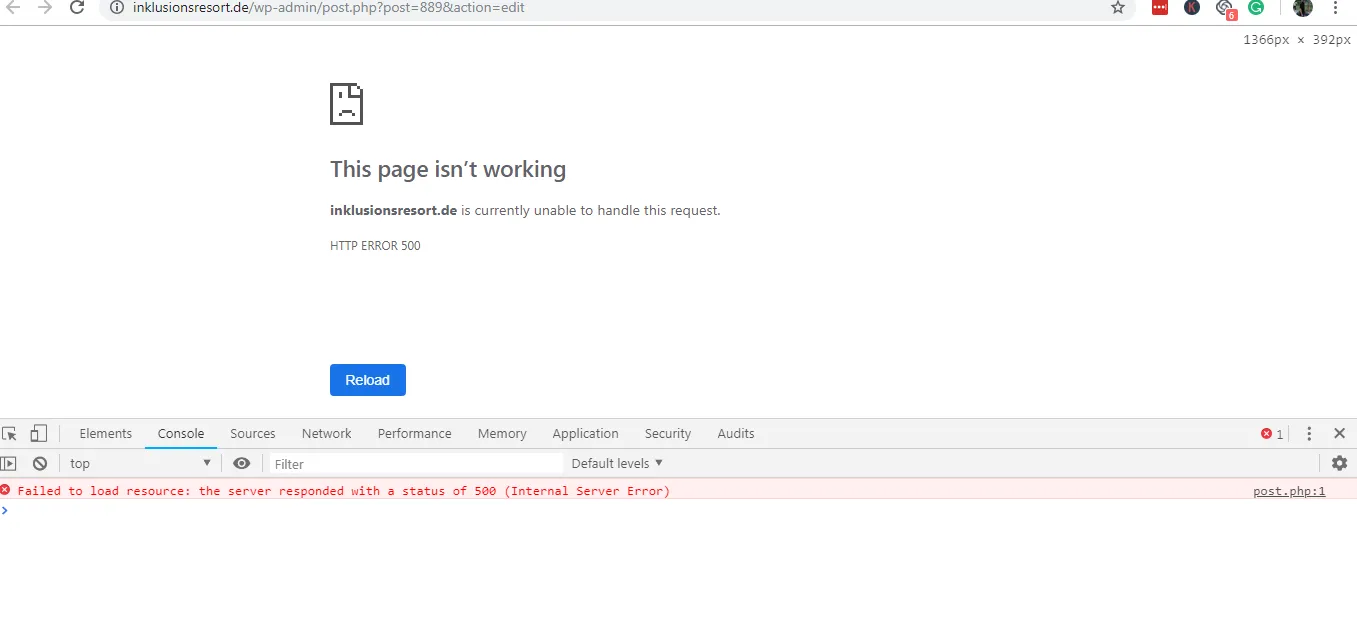The image size is (1357, 623).
Task: Open DevTools customize three-dot menu
Action: click(1309, 434)
